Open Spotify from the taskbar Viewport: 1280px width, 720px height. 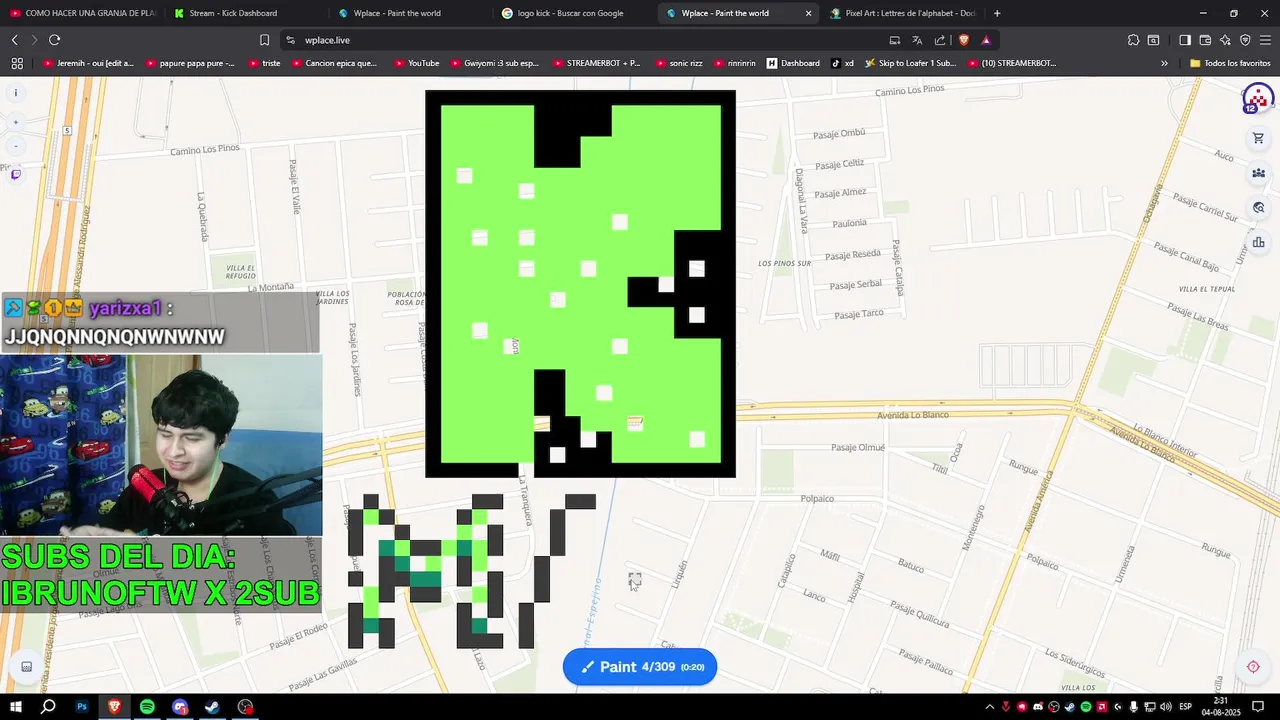[147, 707]
